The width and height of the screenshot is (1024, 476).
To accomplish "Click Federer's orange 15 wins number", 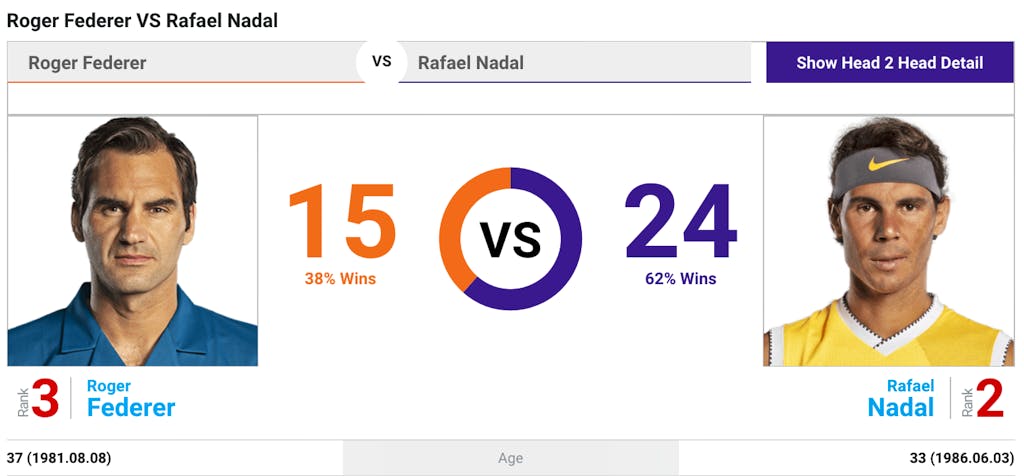I will pos(342,221).
